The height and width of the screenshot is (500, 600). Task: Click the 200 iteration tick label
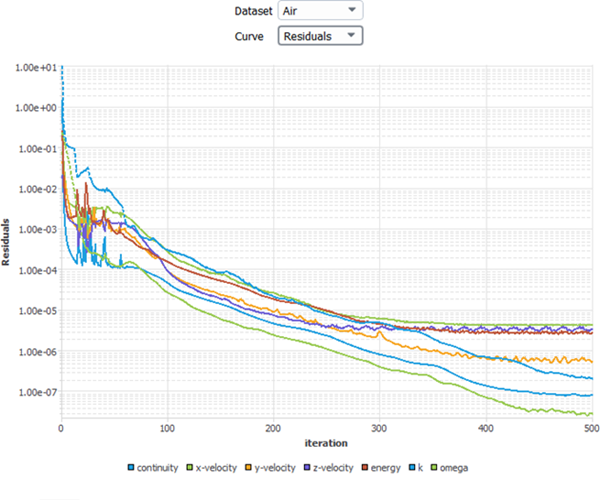pyautogui.click(x=273, y=428)
